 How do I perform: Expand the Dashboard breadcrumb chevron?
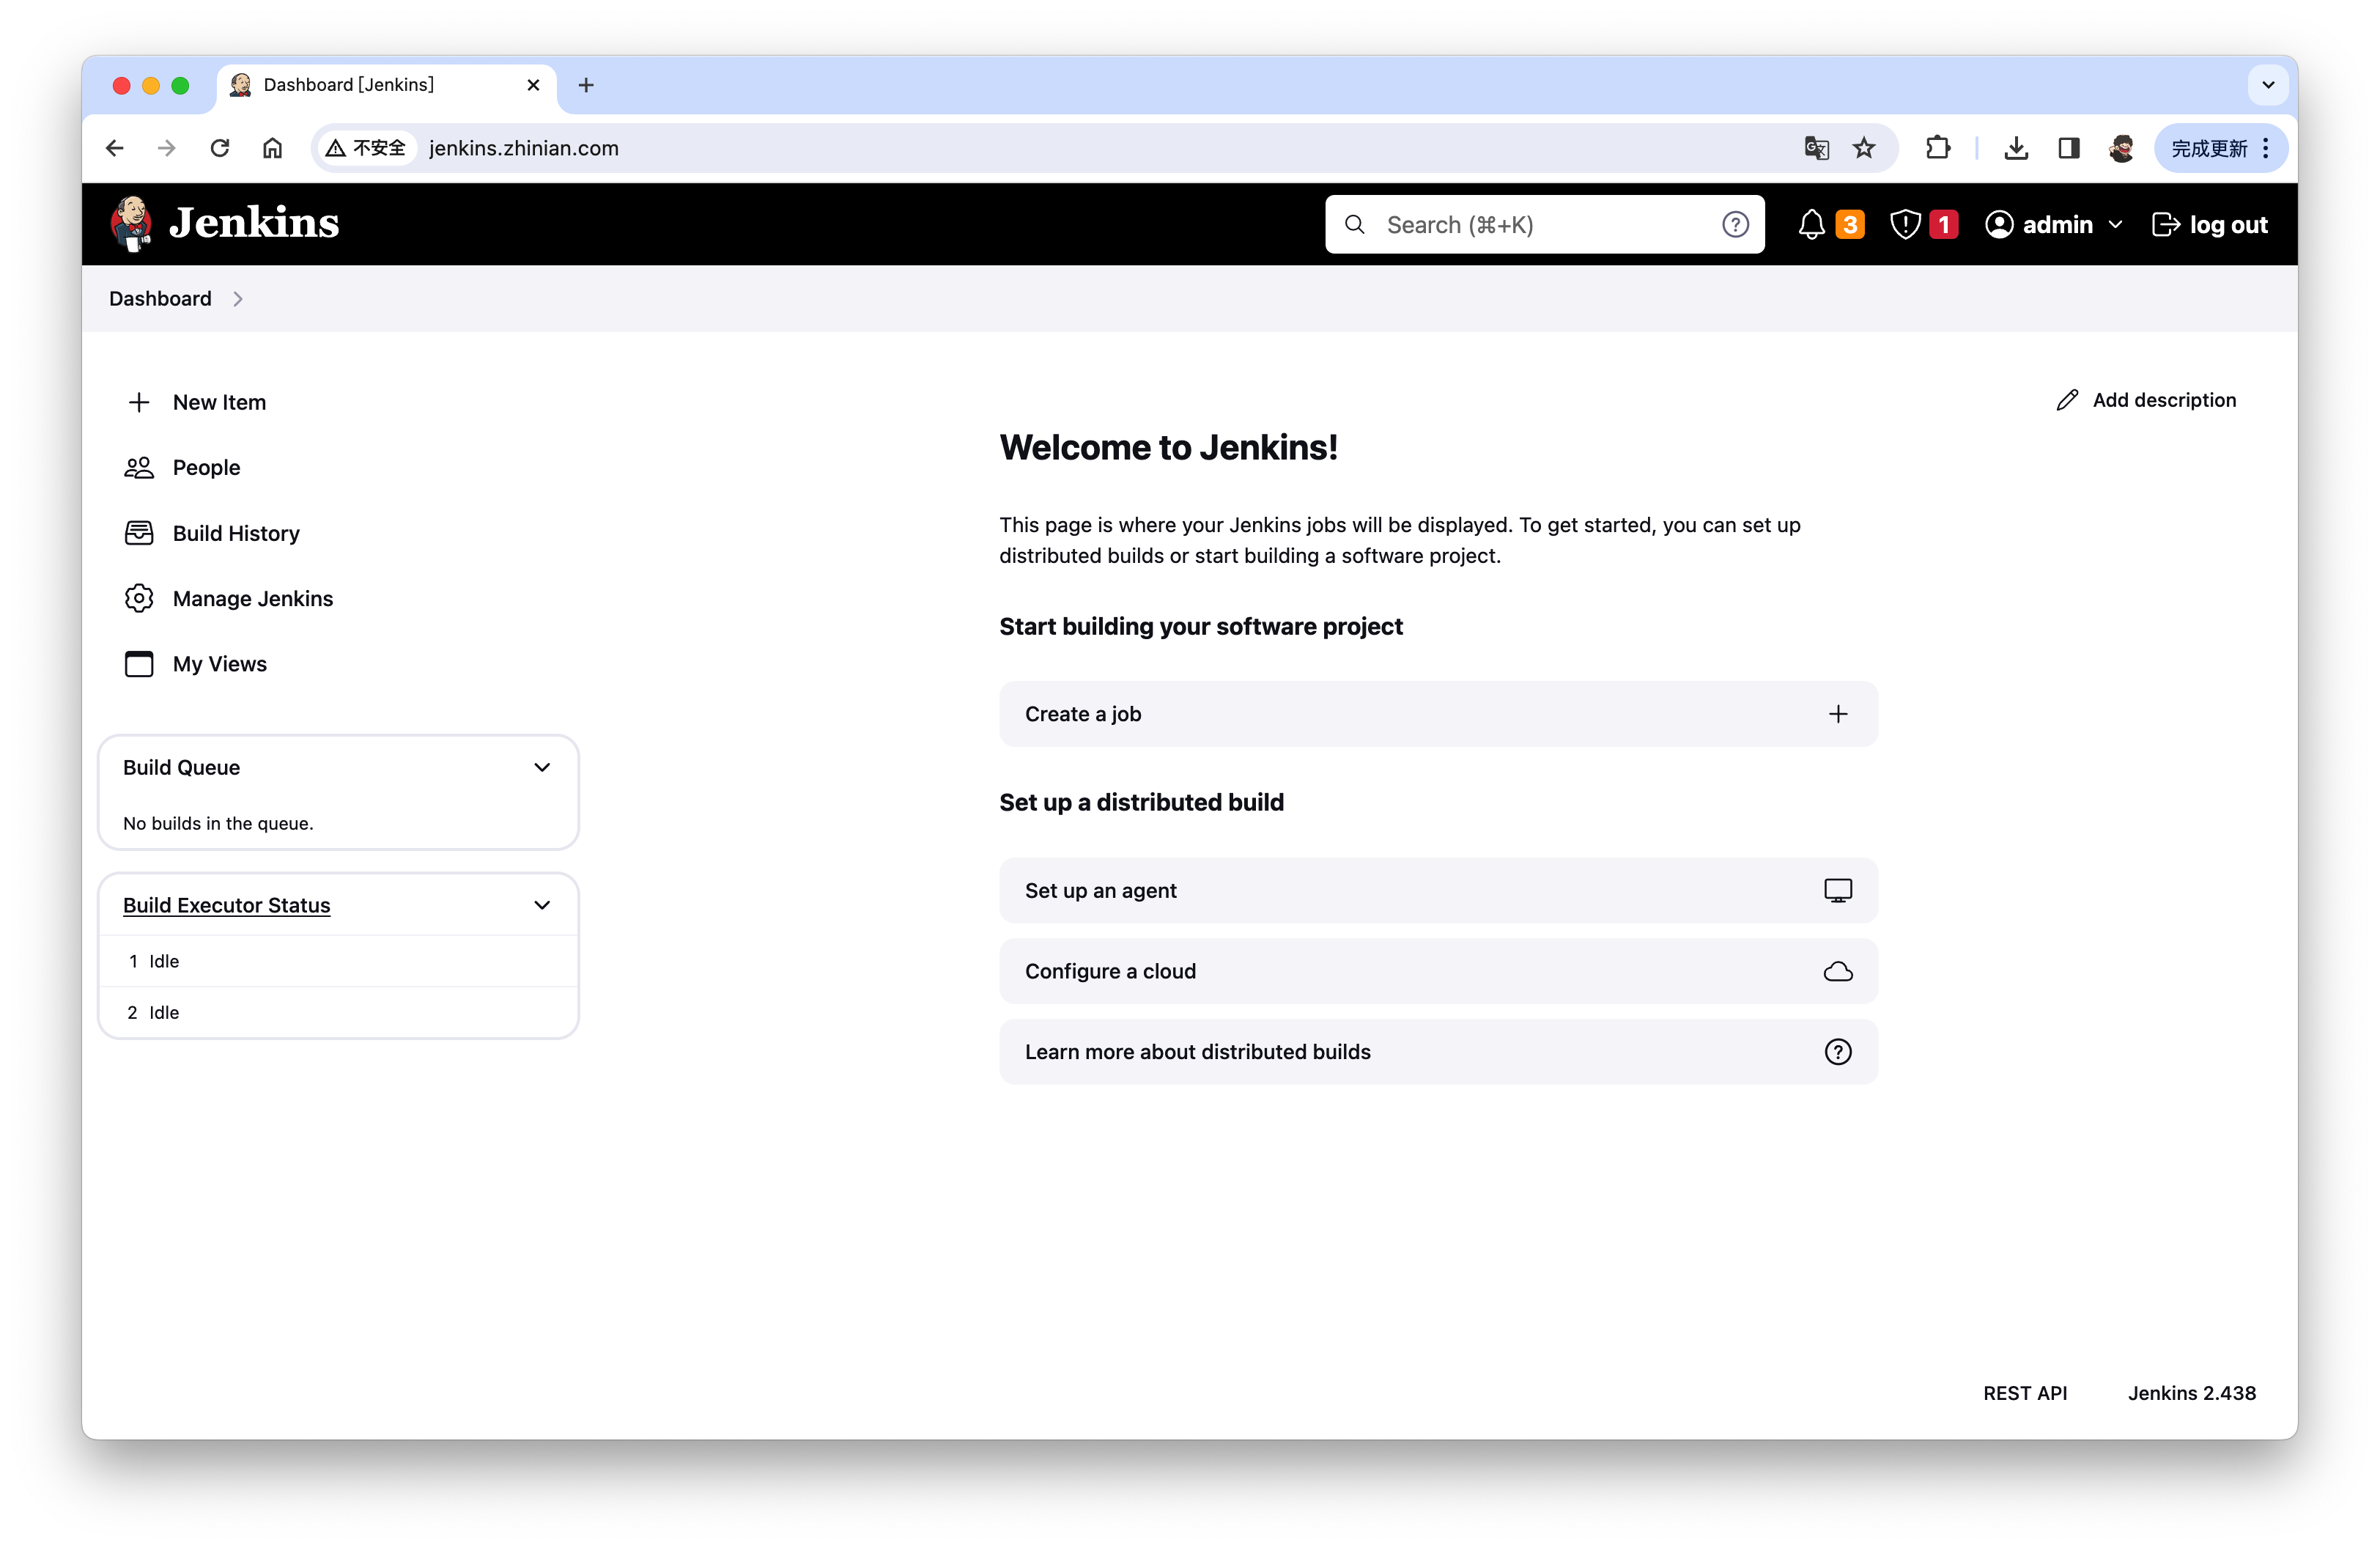238,299
